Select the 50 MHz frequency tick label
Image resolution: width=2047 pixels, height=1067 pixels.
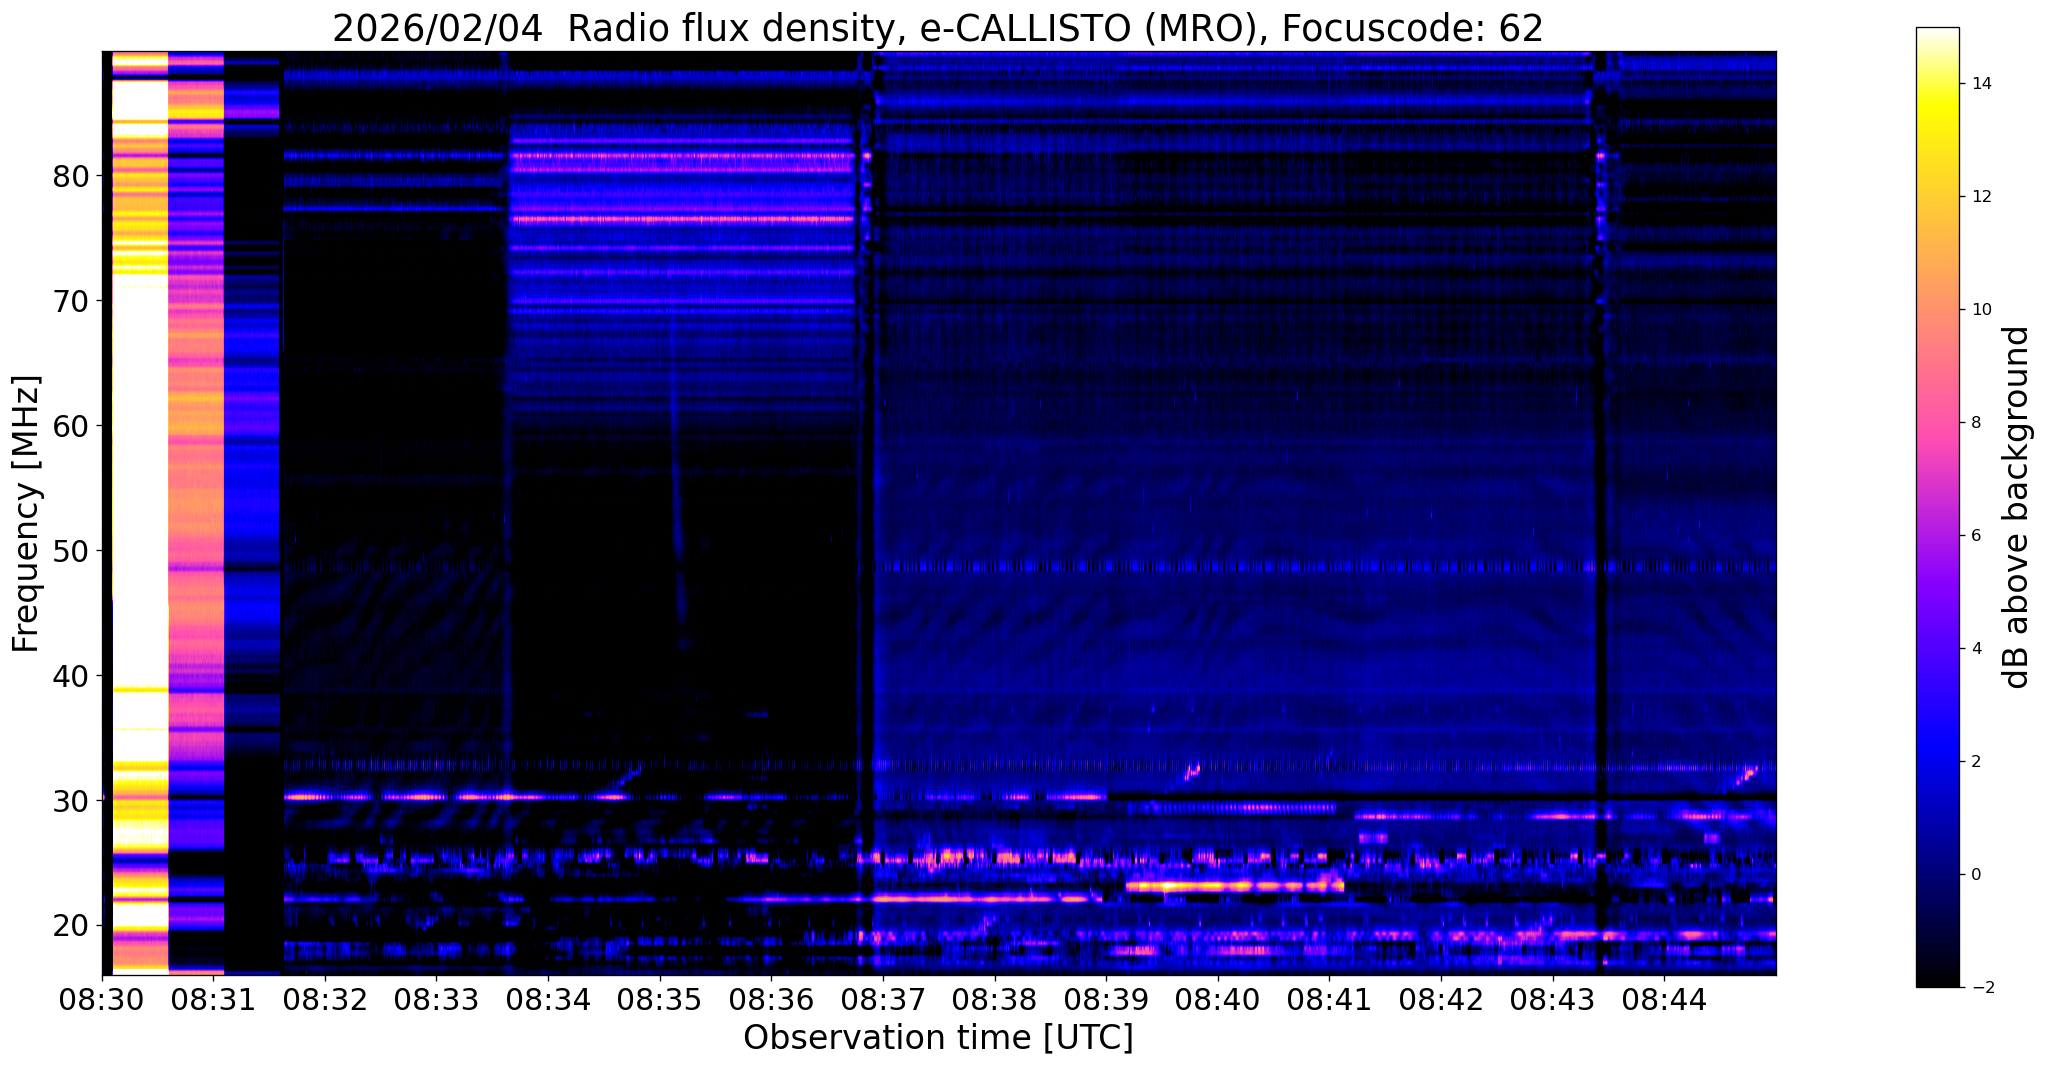71,551
